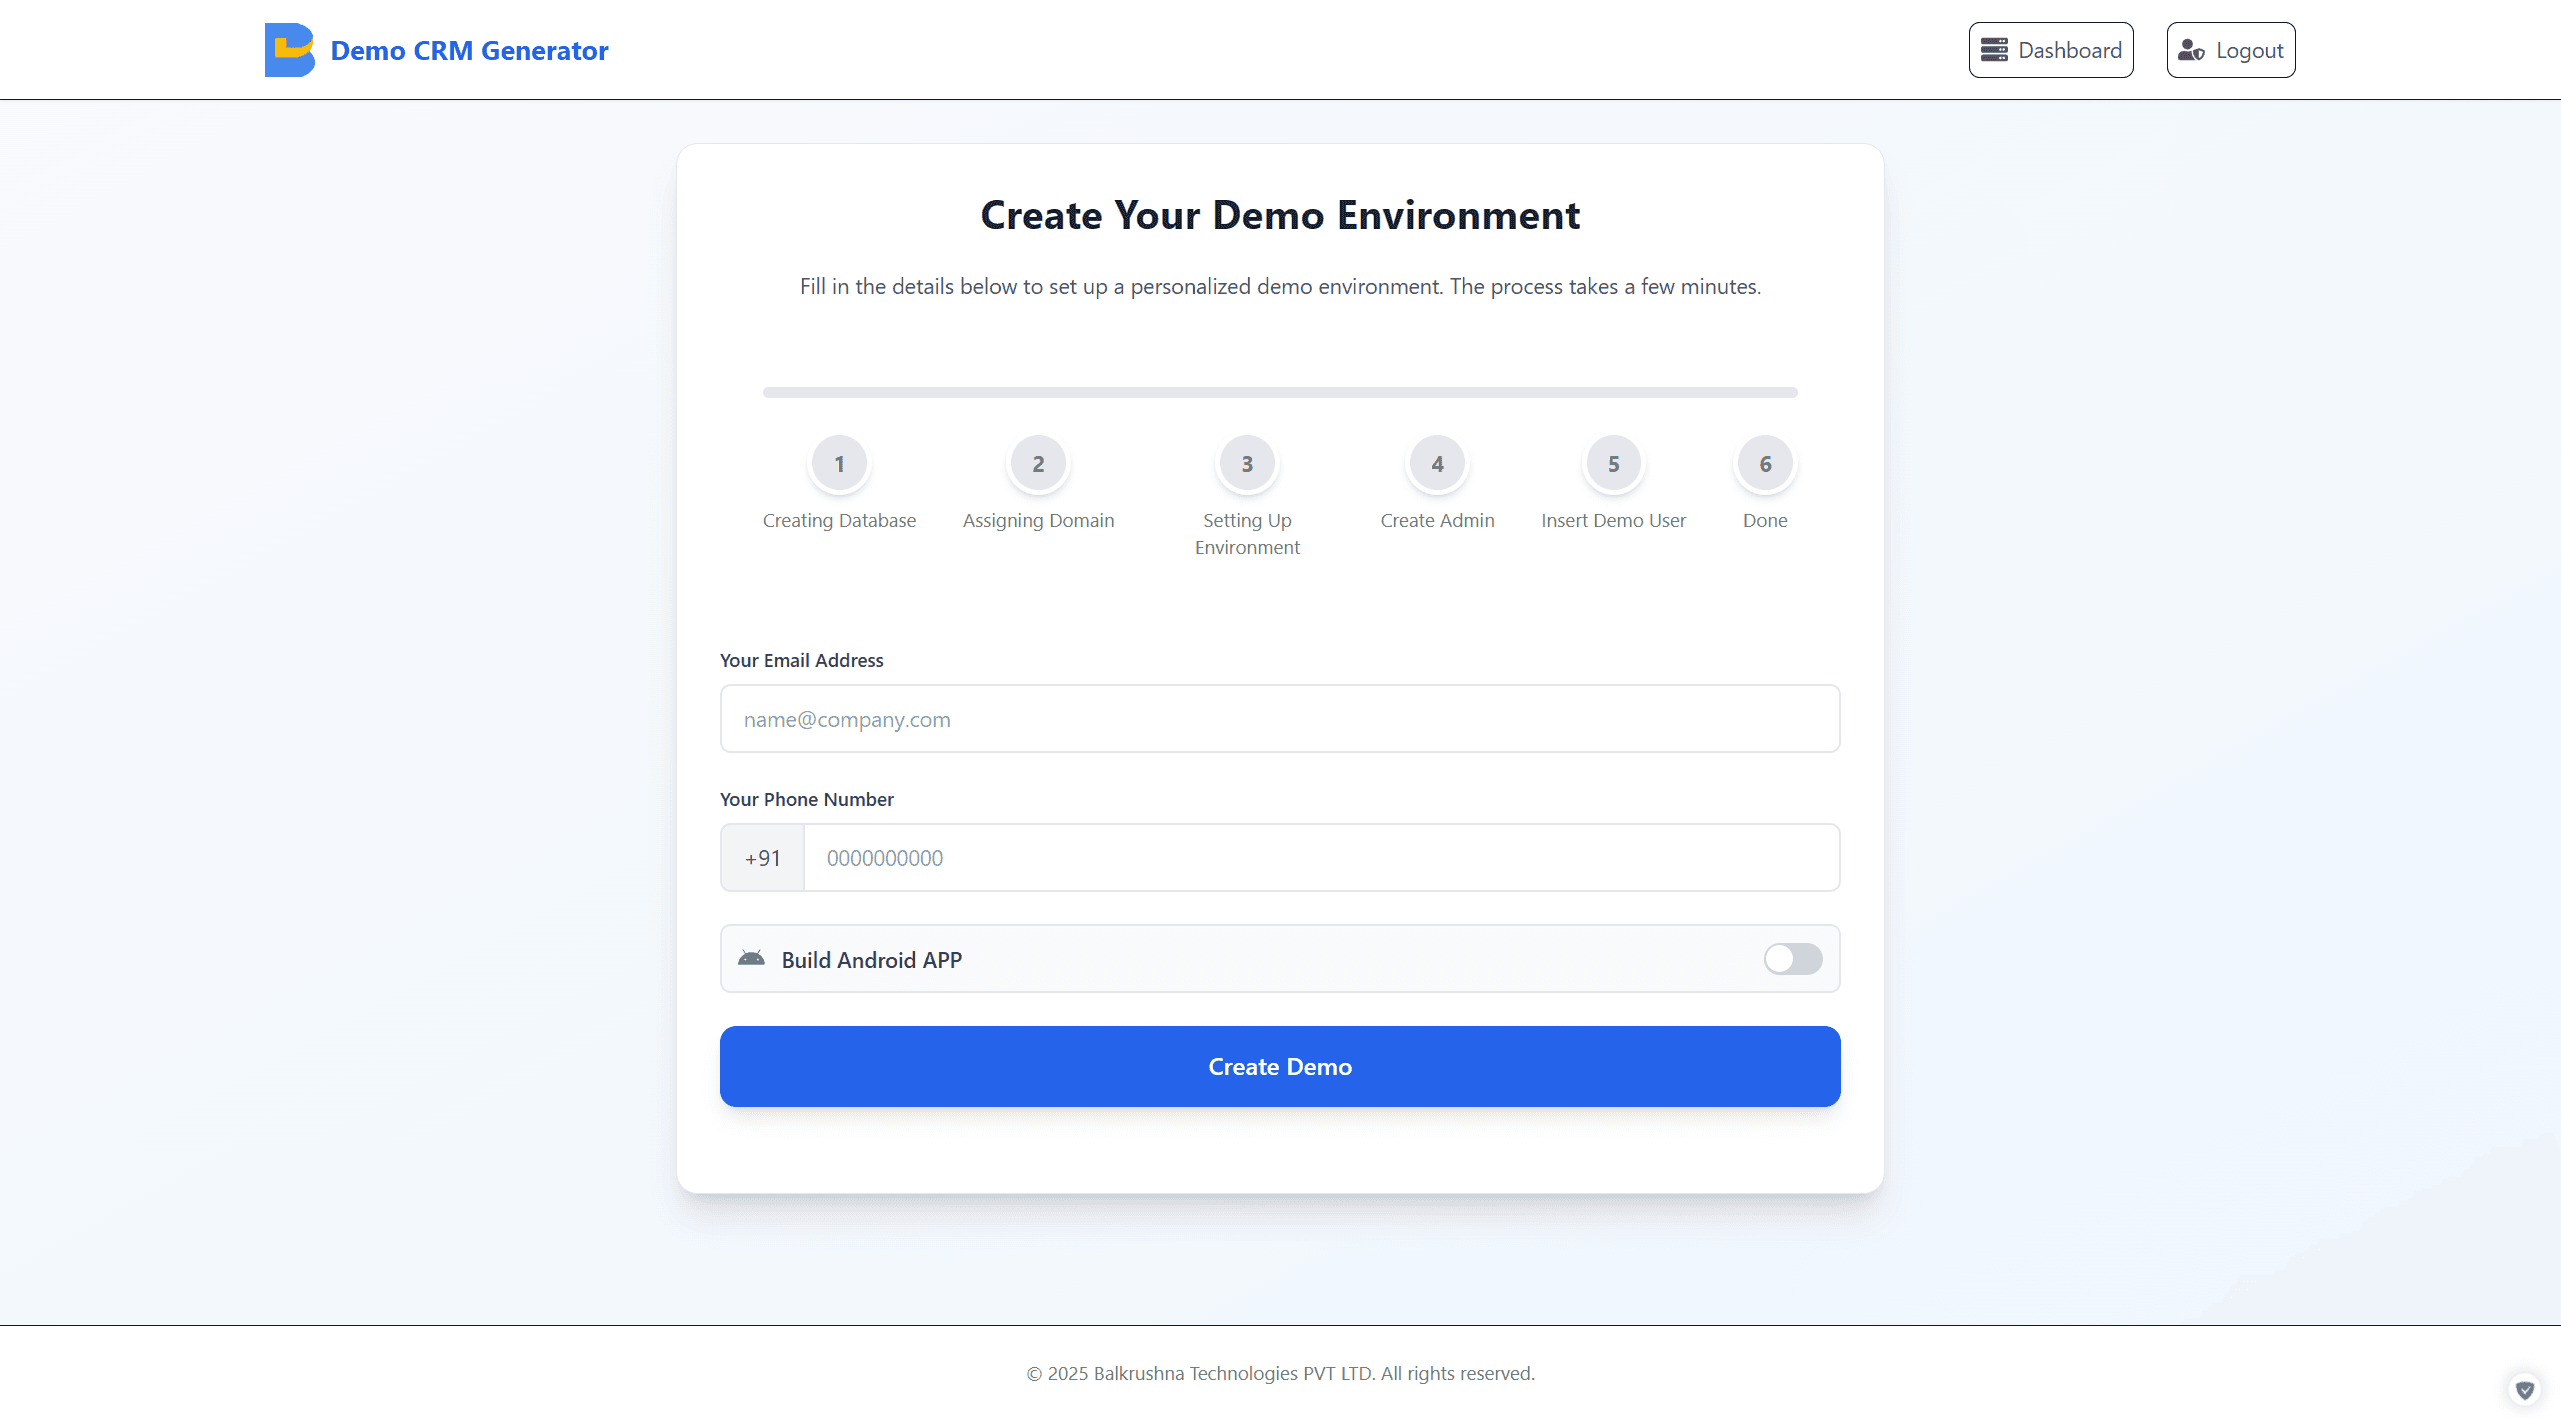Select step 5 Insert Demo User
This screenshot has width=2561, height=1418.
pos(1613,462)
